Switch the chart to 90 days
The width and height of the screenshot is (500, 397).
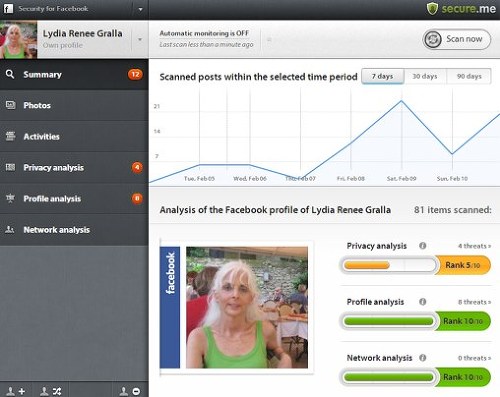469,76
